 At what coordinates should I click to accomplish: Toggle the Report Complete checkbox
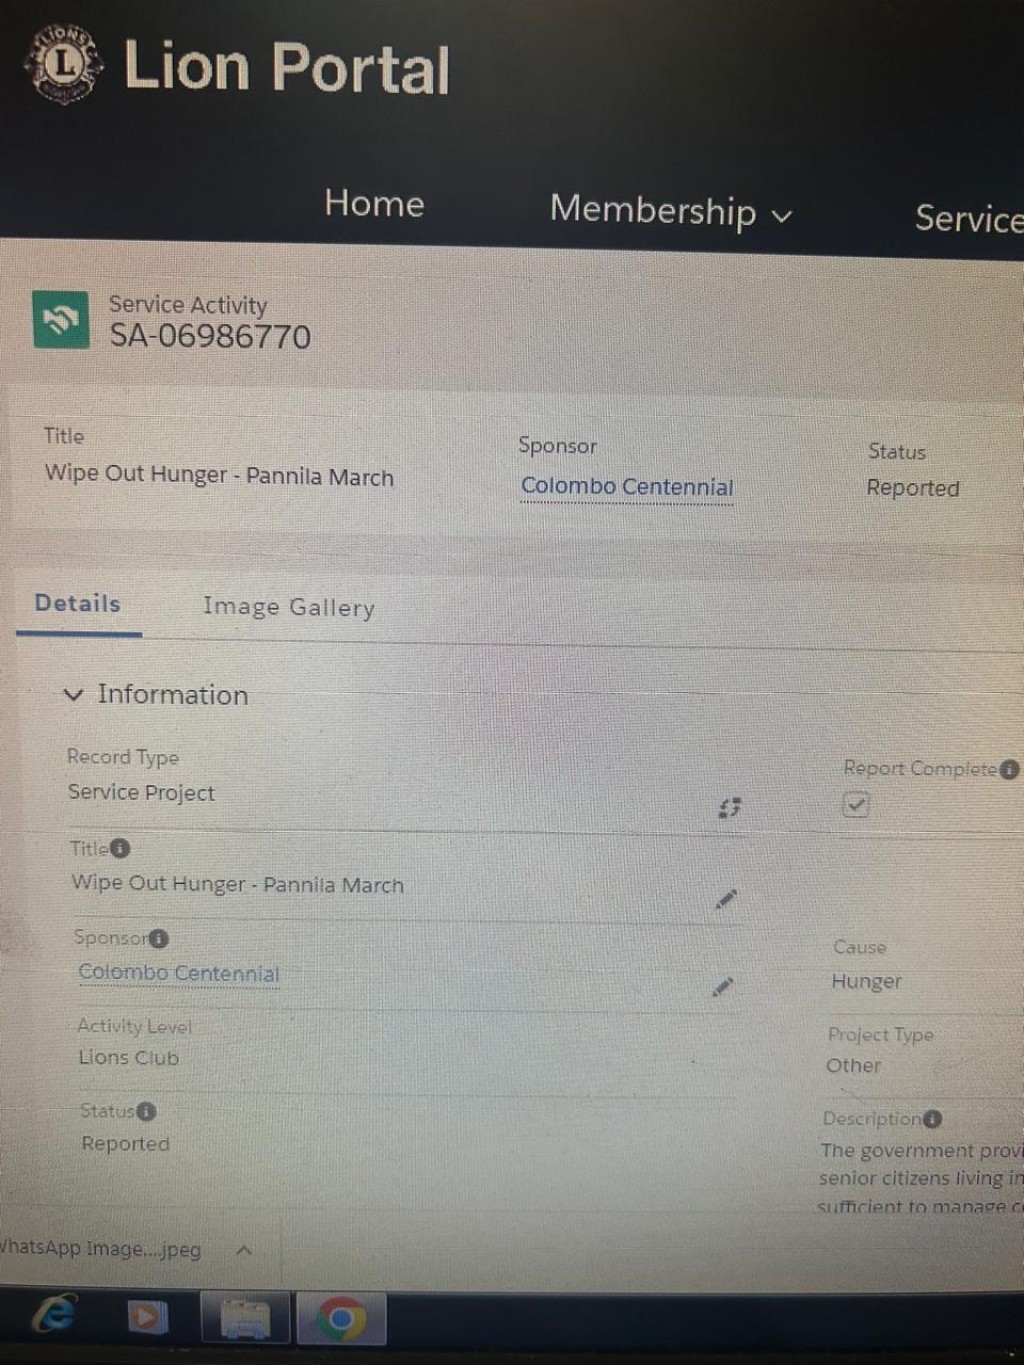pos(855,804)
